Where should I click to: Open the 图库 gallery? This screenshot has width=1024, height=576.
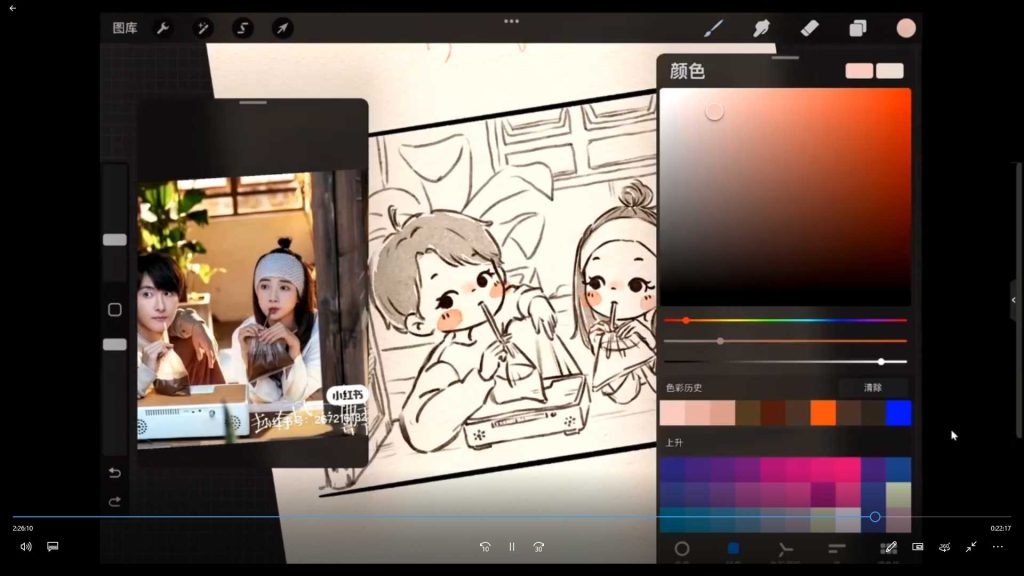tap(125, 28)
